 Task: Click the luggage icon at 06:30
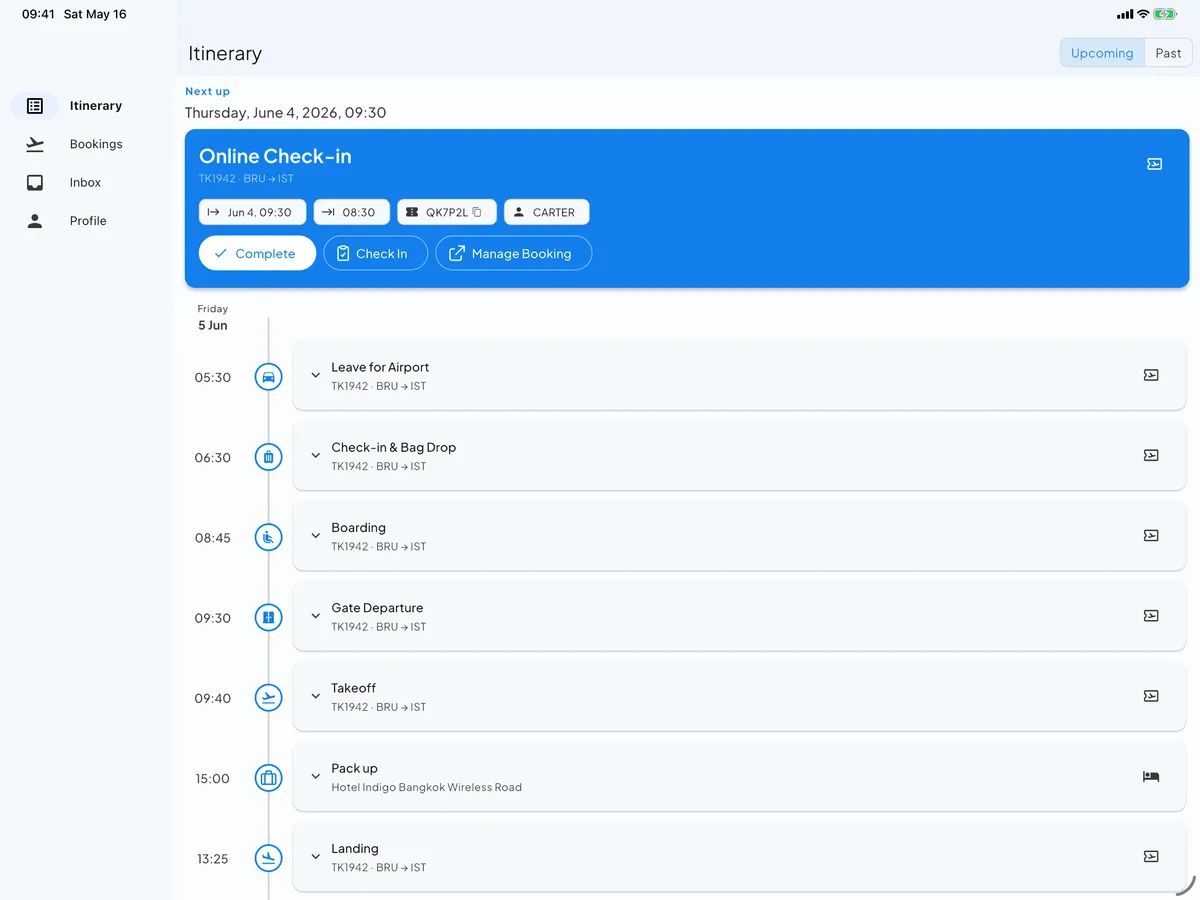click(268, 457)
